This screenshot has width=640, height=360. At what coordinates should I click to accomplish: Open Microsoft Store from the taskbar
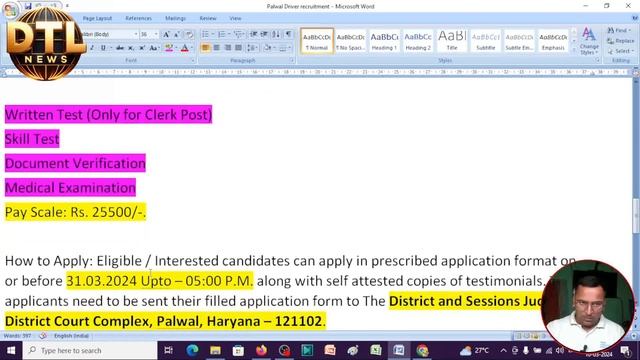tap(238, 350)
